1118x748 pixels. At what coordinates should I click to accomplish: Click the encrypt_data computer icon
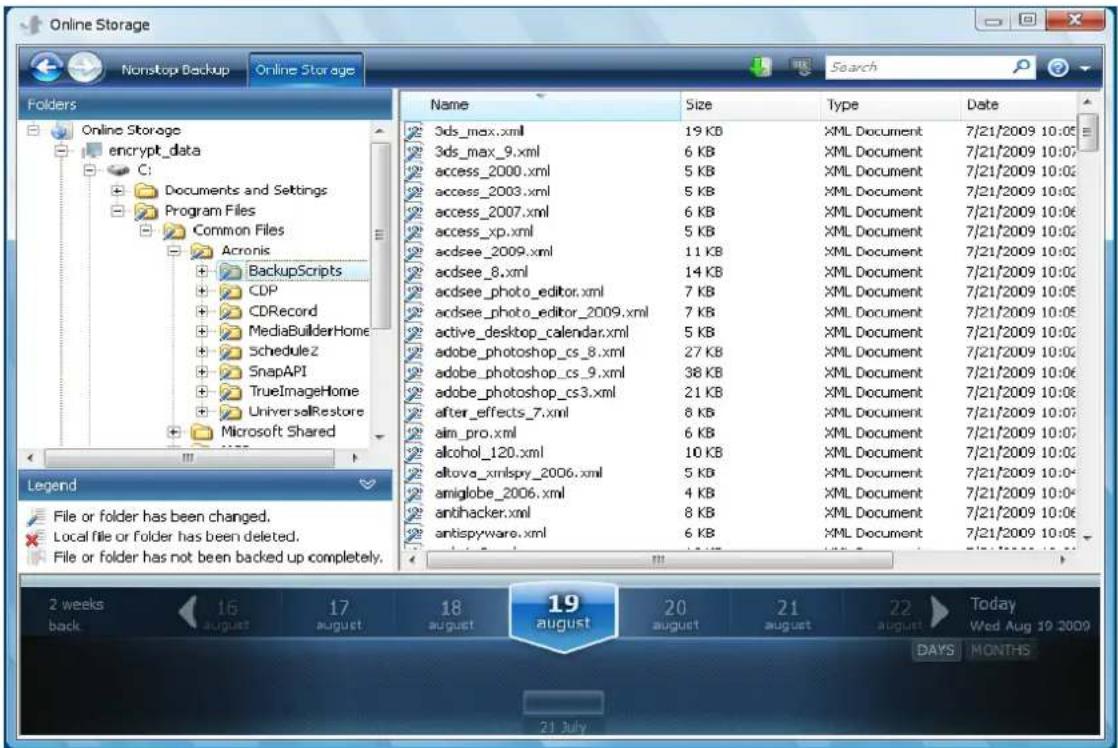pos(92,150)
